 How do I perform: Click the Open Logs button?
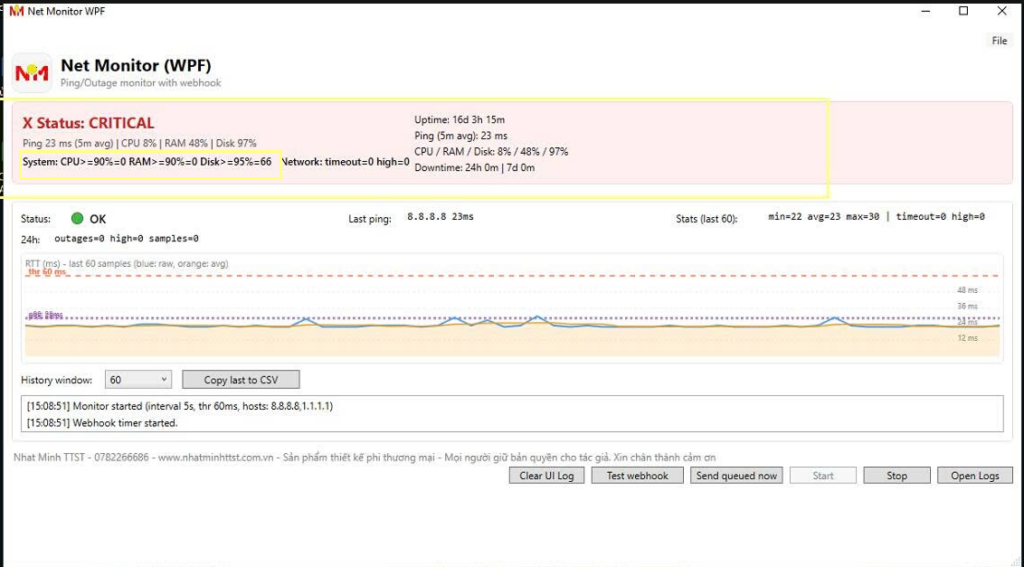[975, 476]
